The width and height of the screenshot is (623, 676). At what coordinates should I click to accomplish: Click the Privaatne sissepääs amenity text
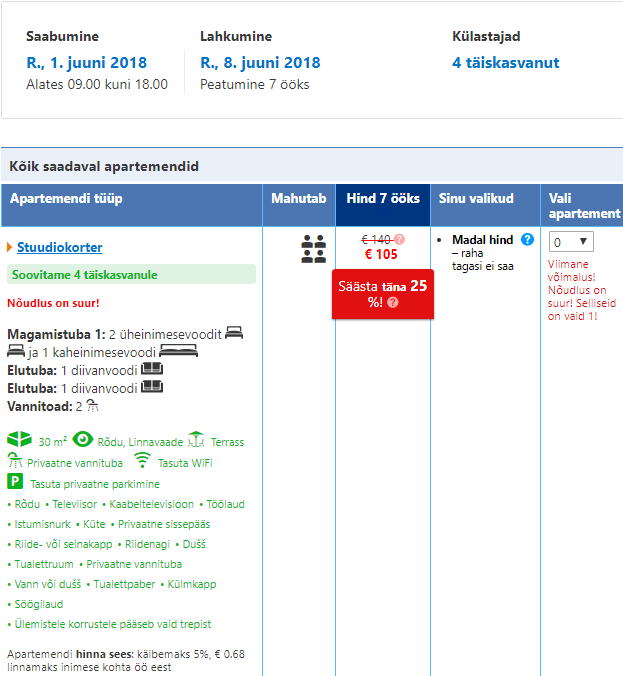(164, 524)
